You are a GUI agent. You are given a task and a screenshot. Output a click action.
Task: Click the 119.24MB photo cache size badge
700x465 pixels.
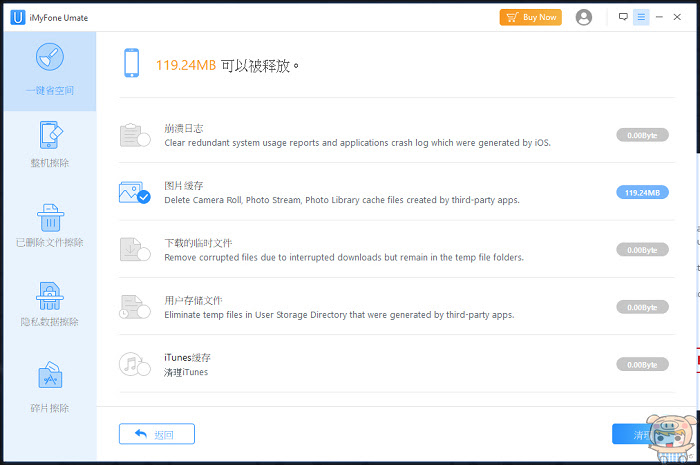point(642,192)
